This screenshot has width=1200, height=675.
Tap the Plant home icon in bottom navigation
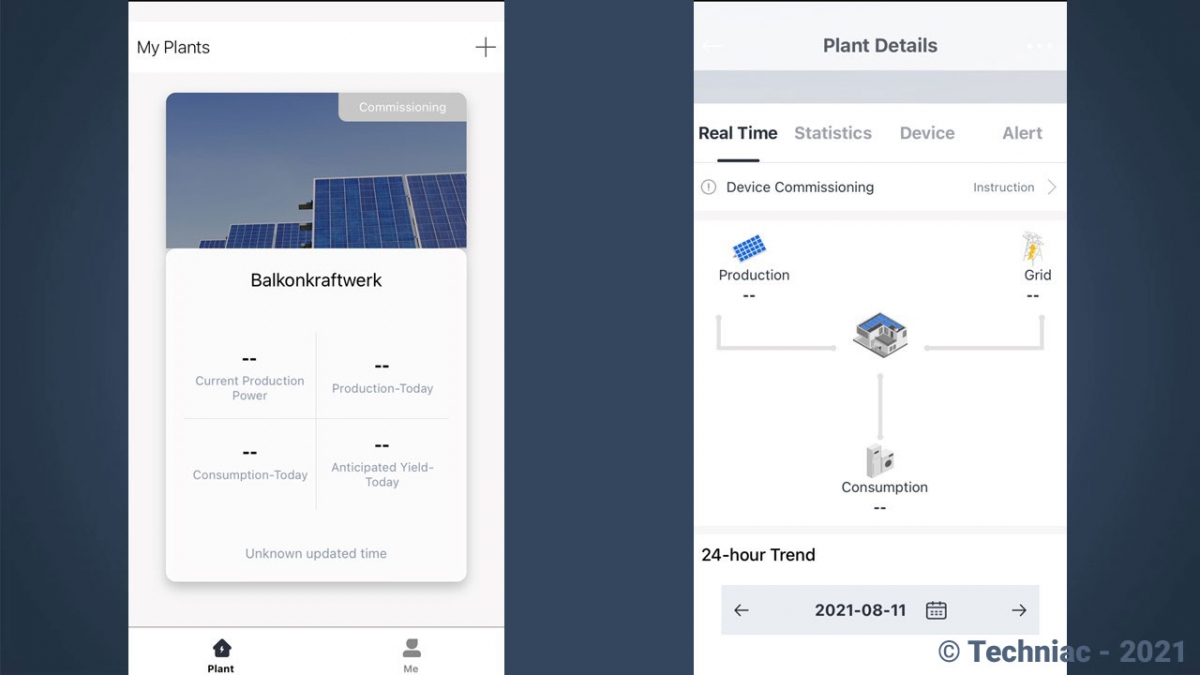(221, 648)
